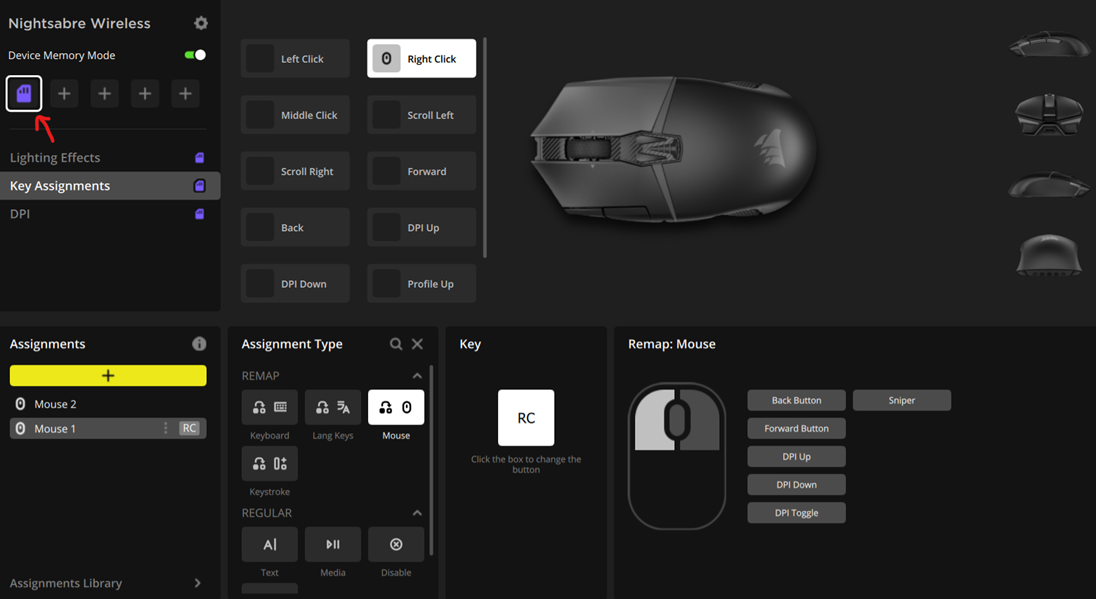
Task: Click scroll wheel on remap mouse diagram
Action: pos(677,418)
